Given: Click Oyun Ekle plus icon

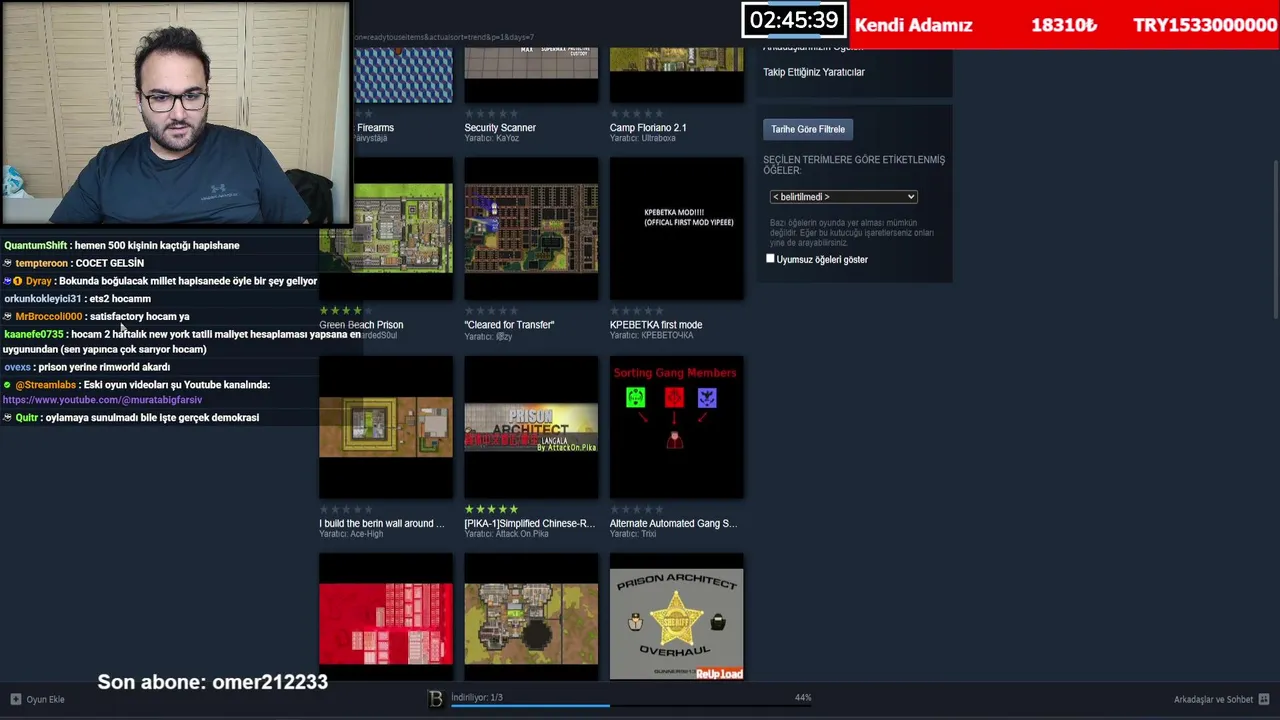Looking at the screenshot, I should pyautogui.click(x=15, y=699).
